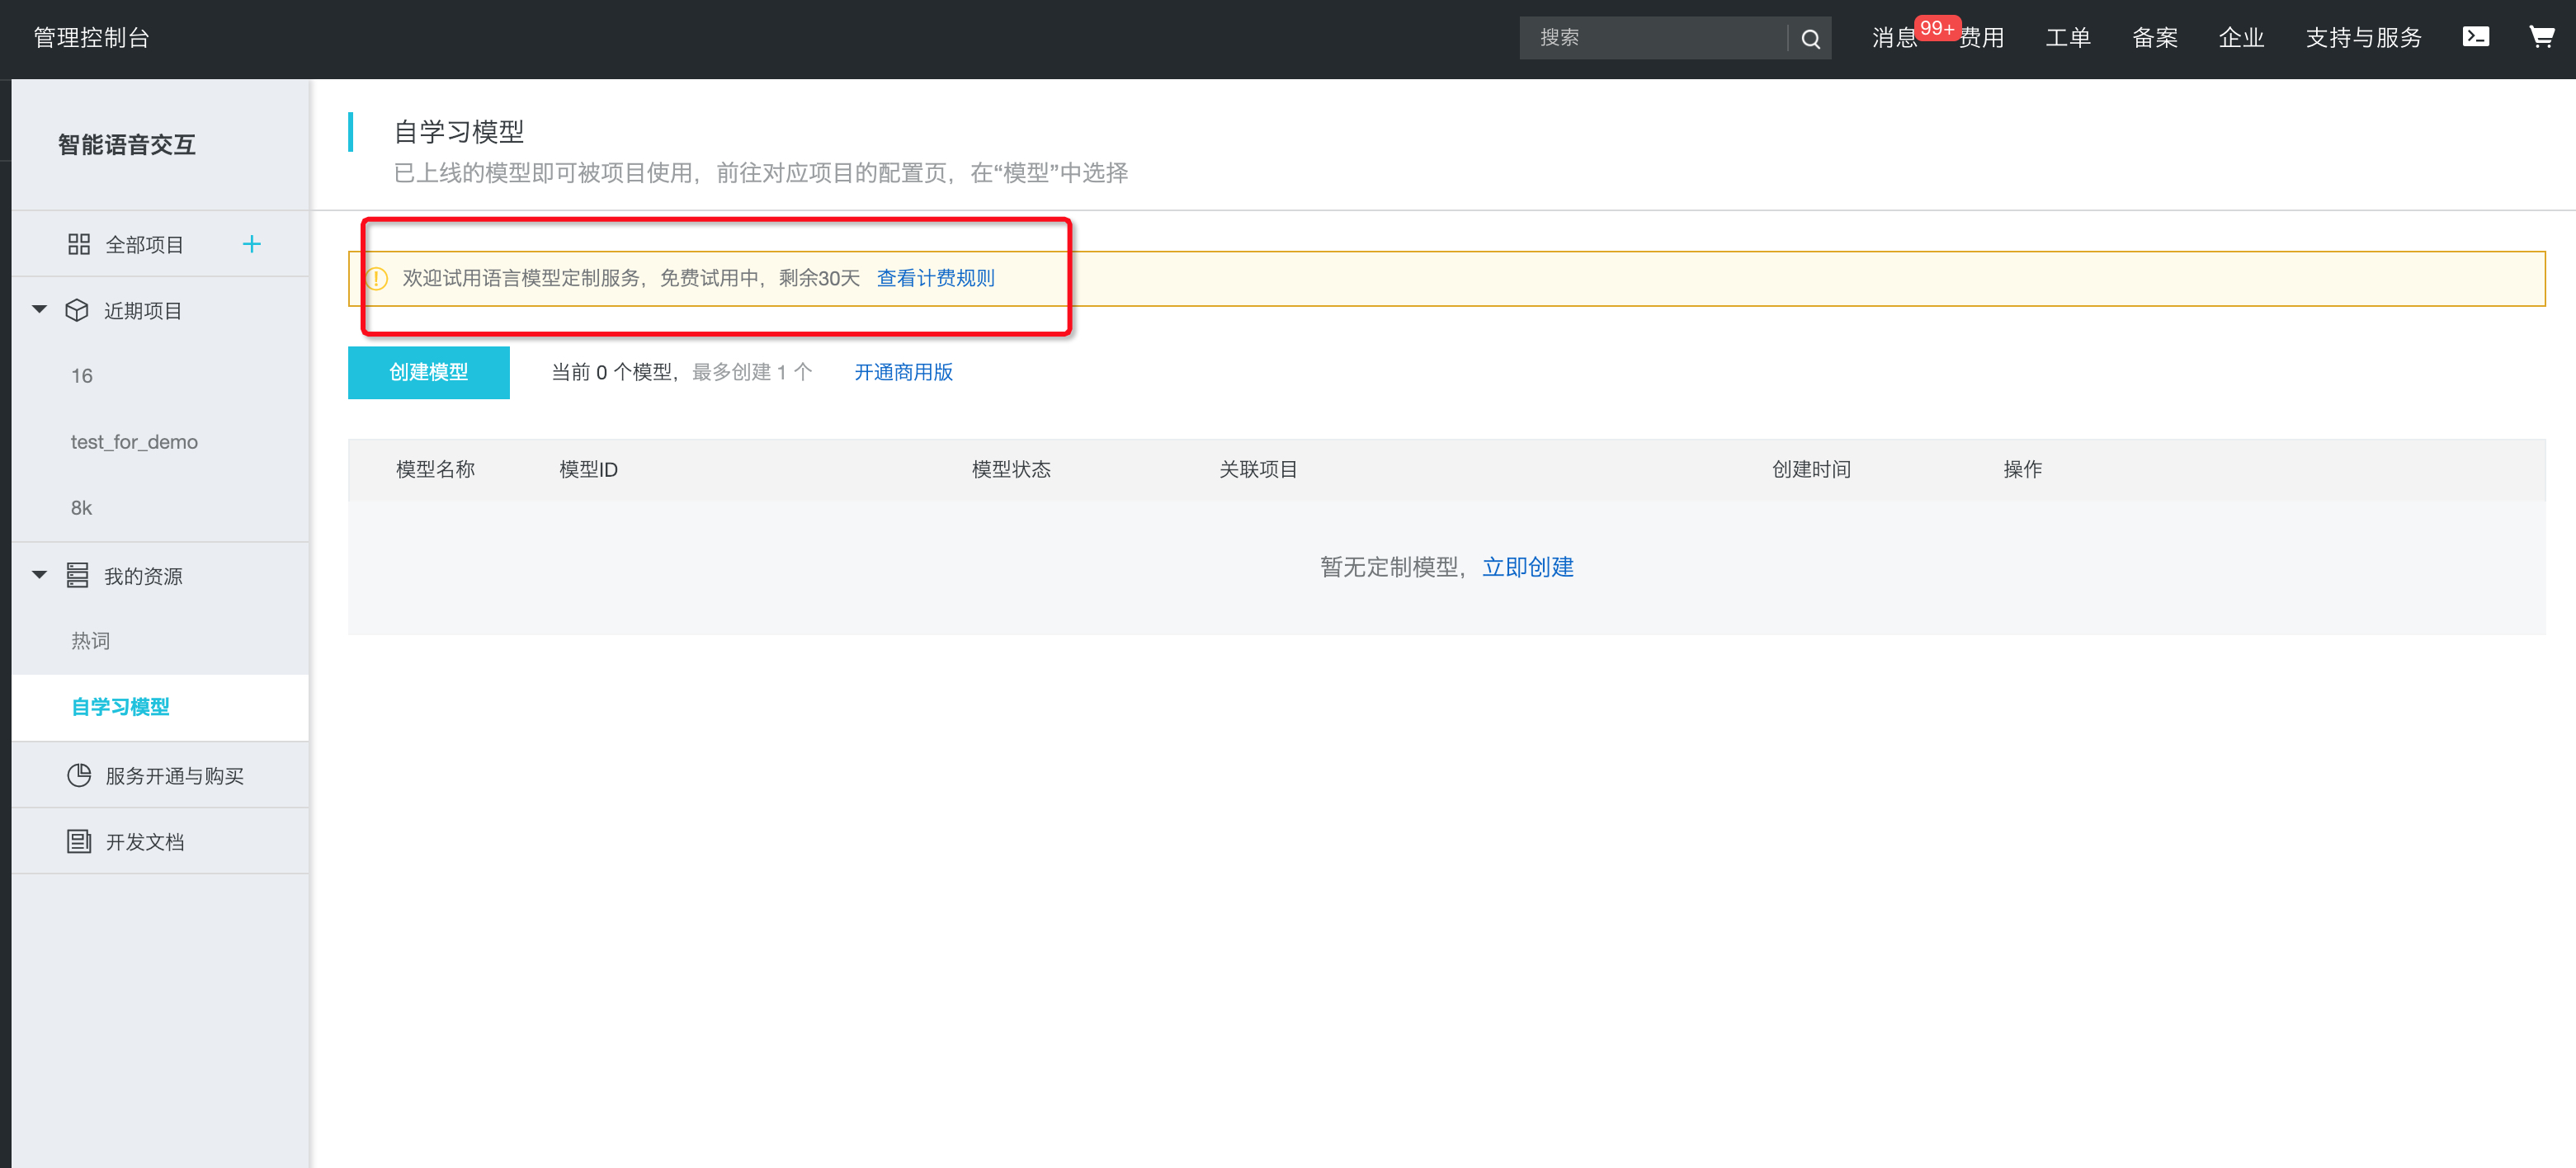Select the test_for_demo project
This screenshot has height=1168, width=2576.
click(134, 442)
